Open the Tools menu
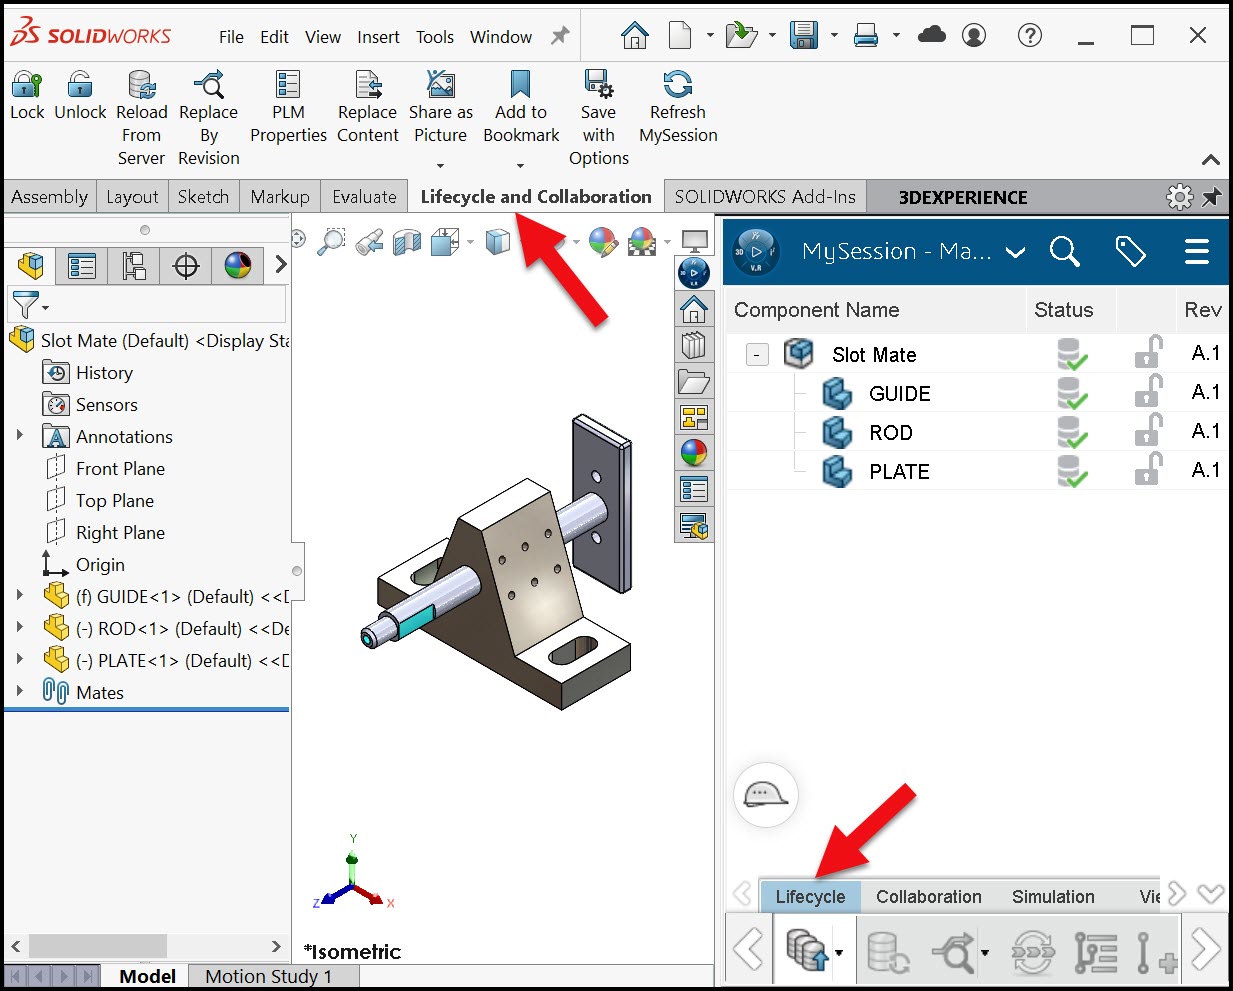 (x=434, y=36)
